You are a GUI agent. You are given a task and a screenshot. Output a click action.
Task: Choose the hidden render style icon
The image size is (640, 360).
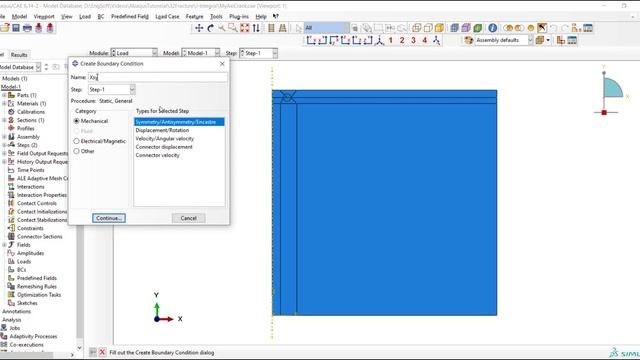428,28
